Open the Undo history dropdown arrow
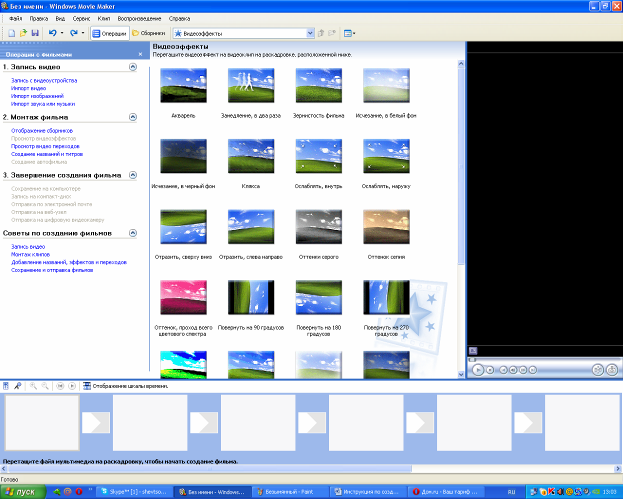 click(62, 33)
